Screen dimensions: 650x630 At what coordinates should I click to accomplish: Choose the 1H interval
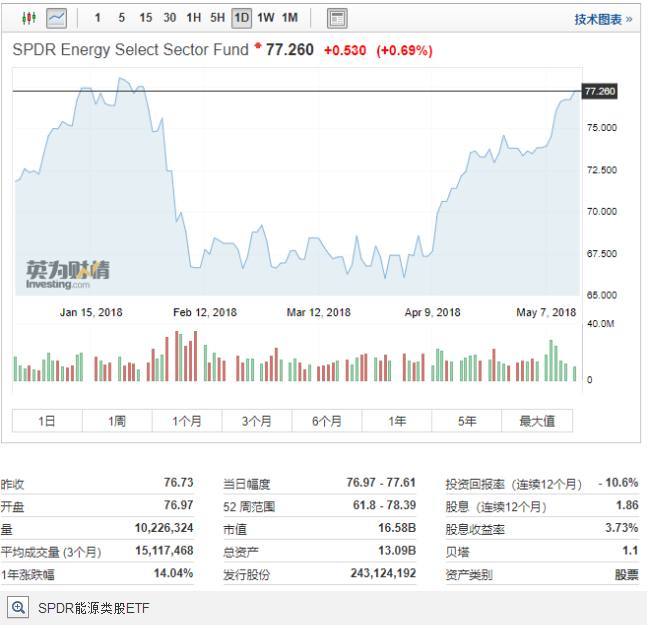point(194,18)
